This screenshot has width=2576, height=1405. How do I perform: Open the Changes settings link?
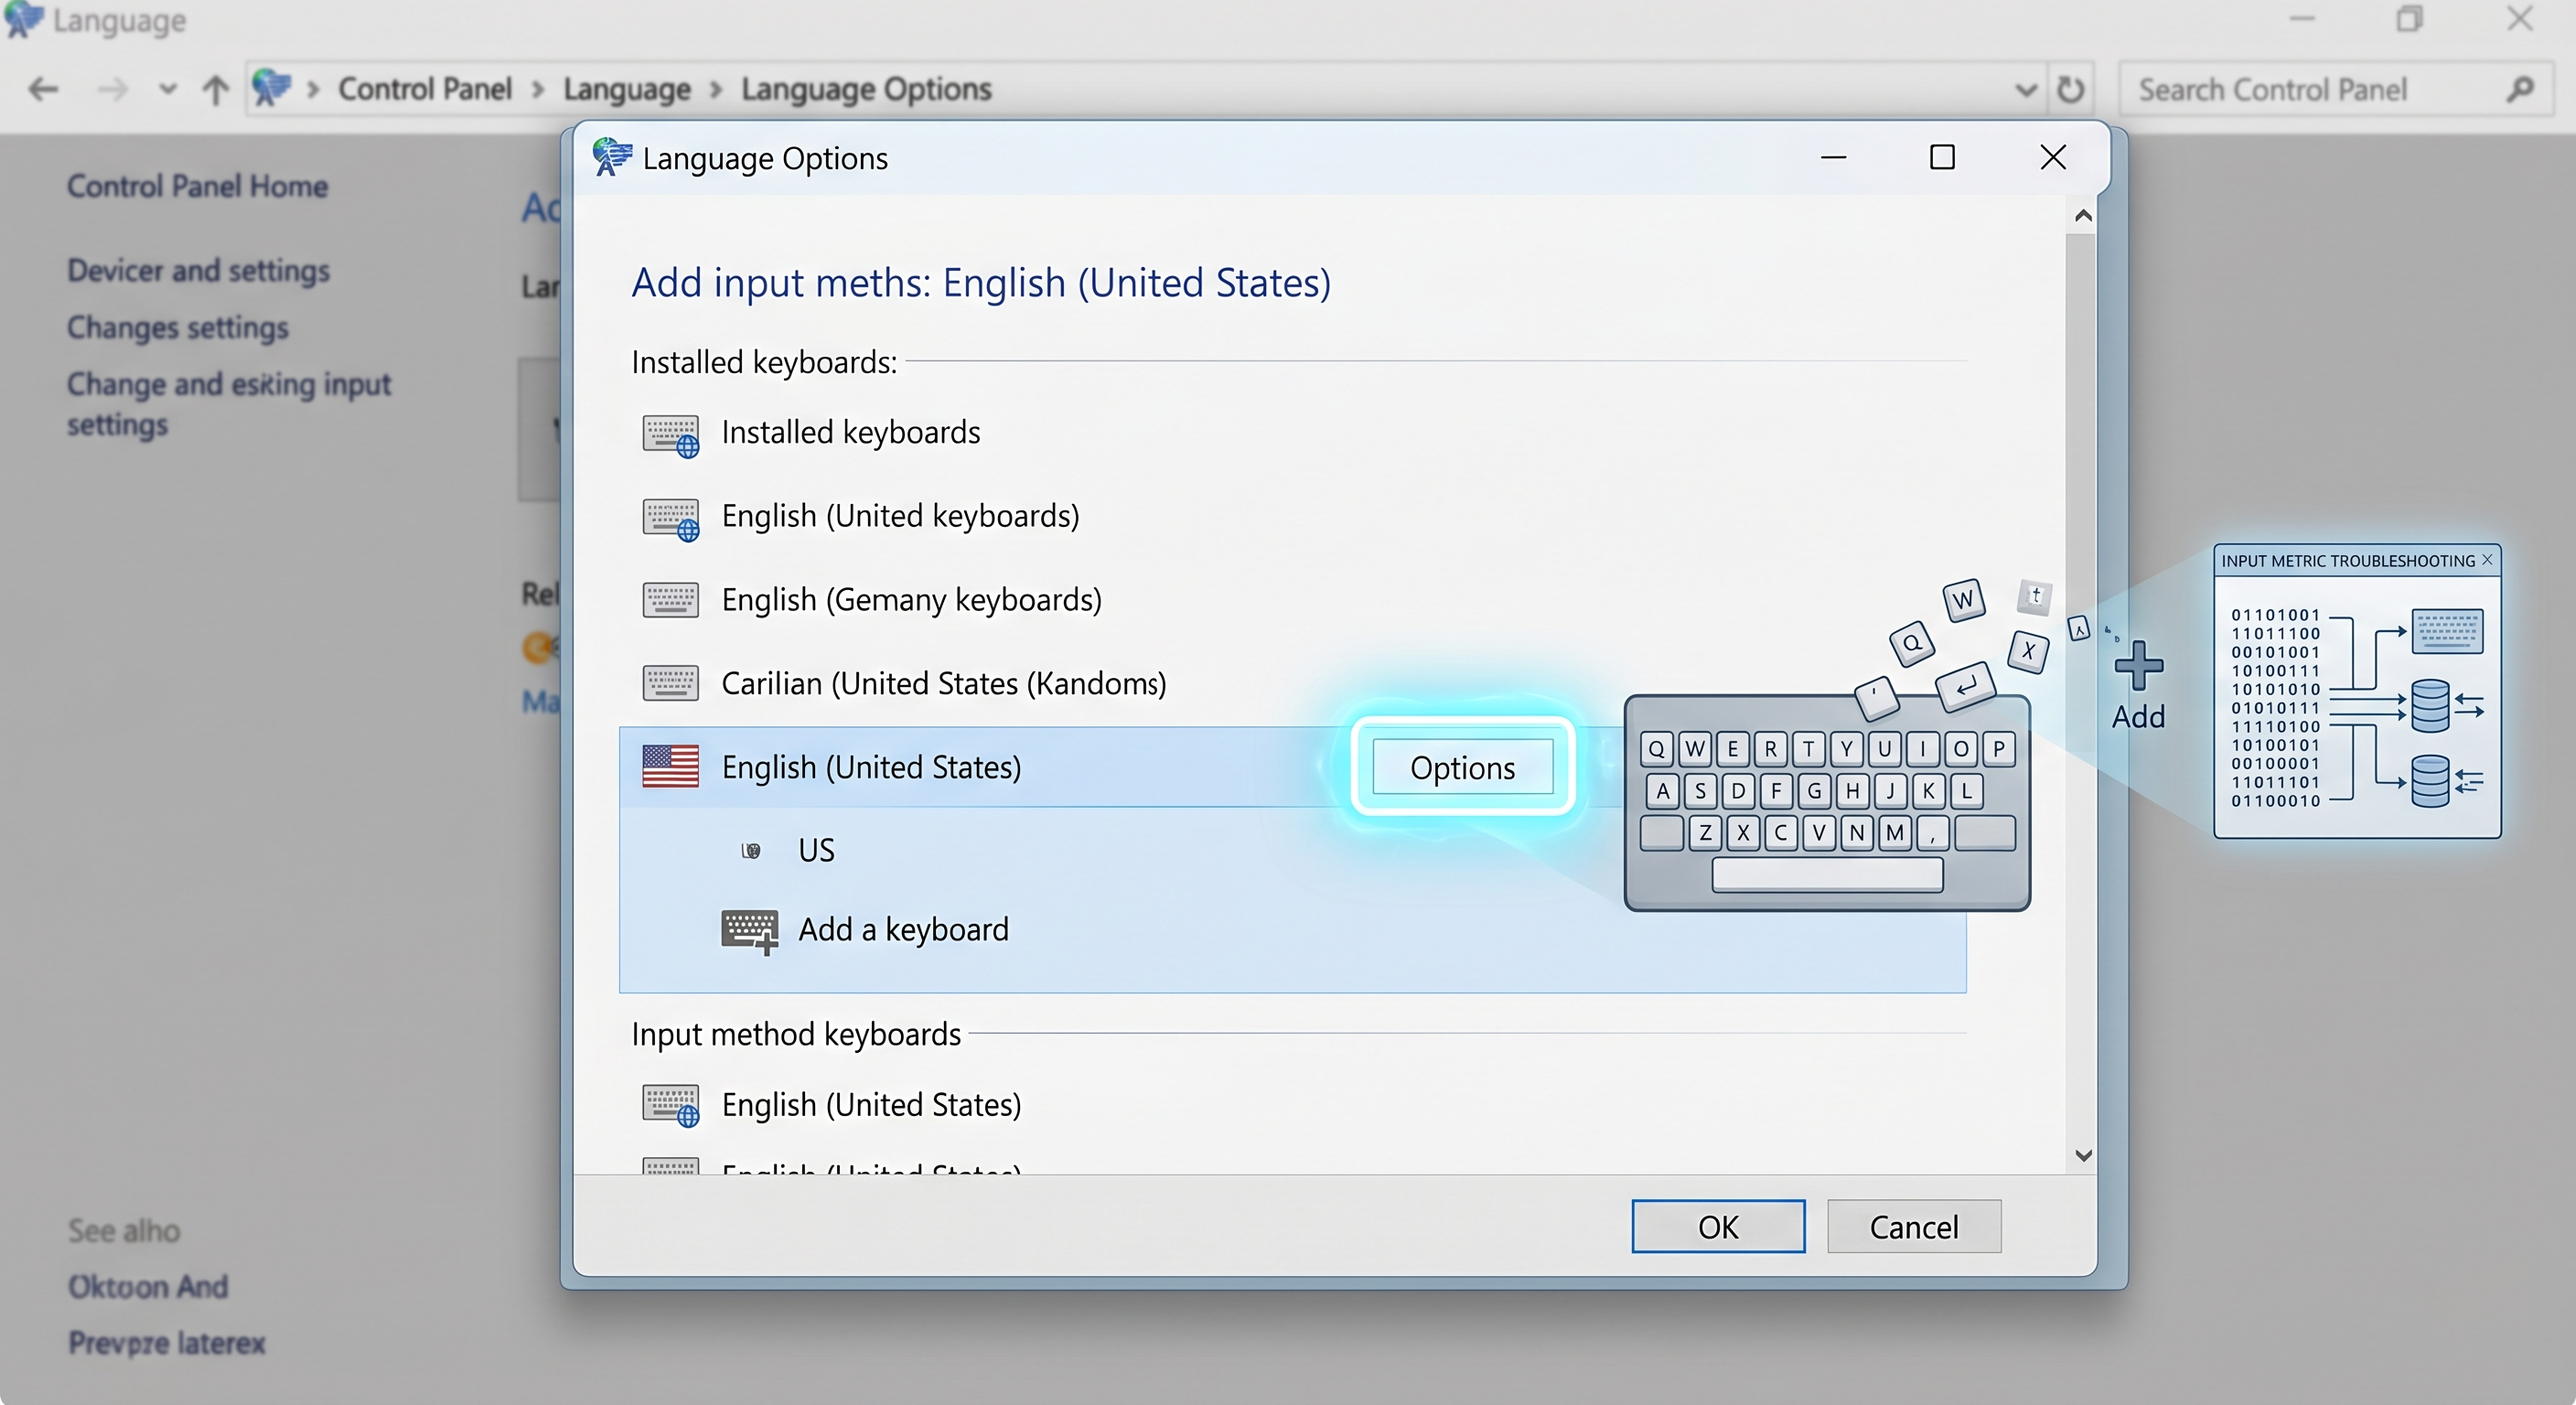click(178, 327)
